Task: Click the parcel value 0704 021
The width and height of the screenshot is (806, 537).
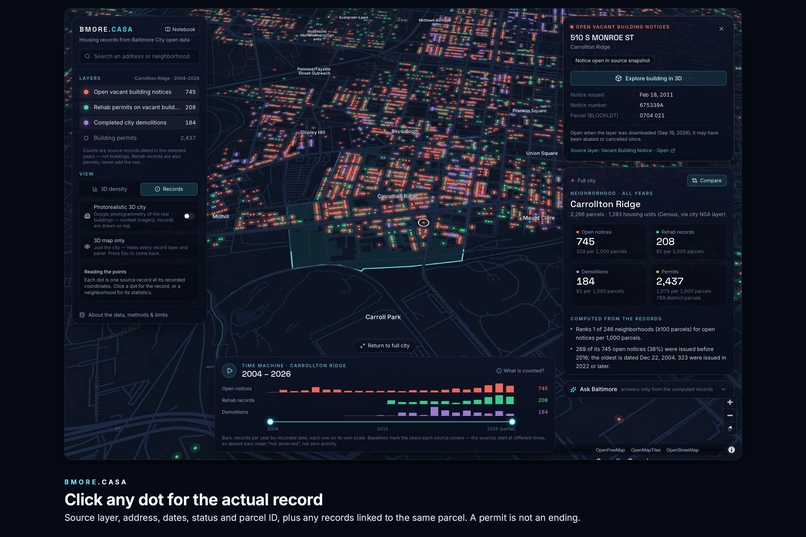Action: [652, 116]
